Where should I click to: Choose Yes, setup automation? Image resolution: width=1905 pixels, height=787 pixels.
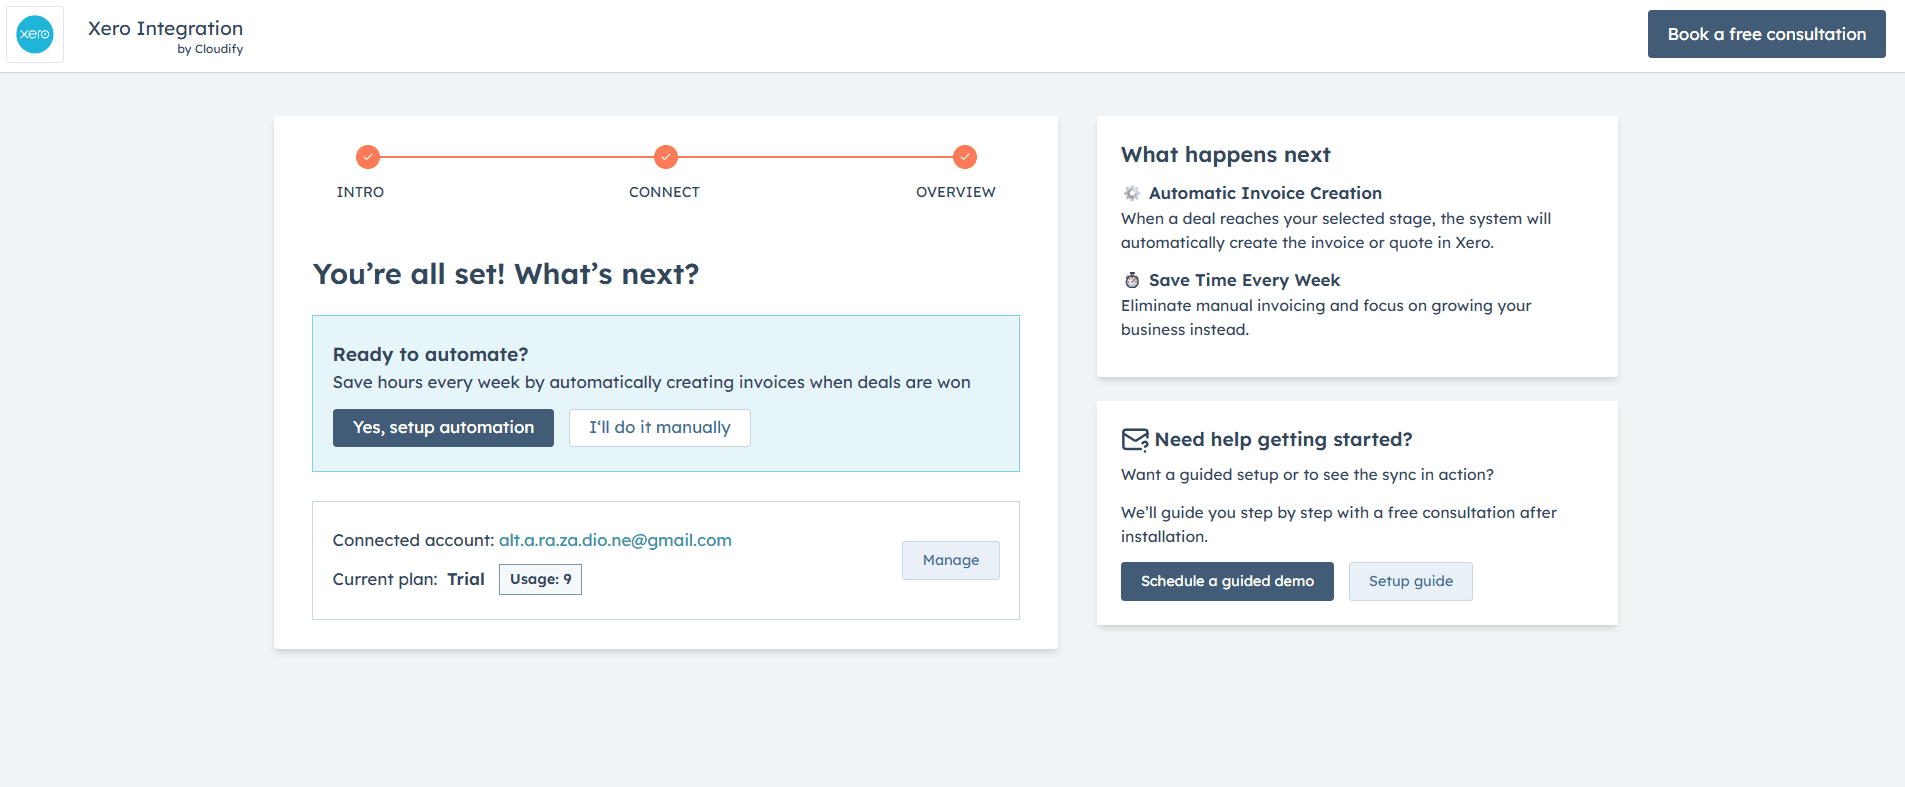coord(443,428)
